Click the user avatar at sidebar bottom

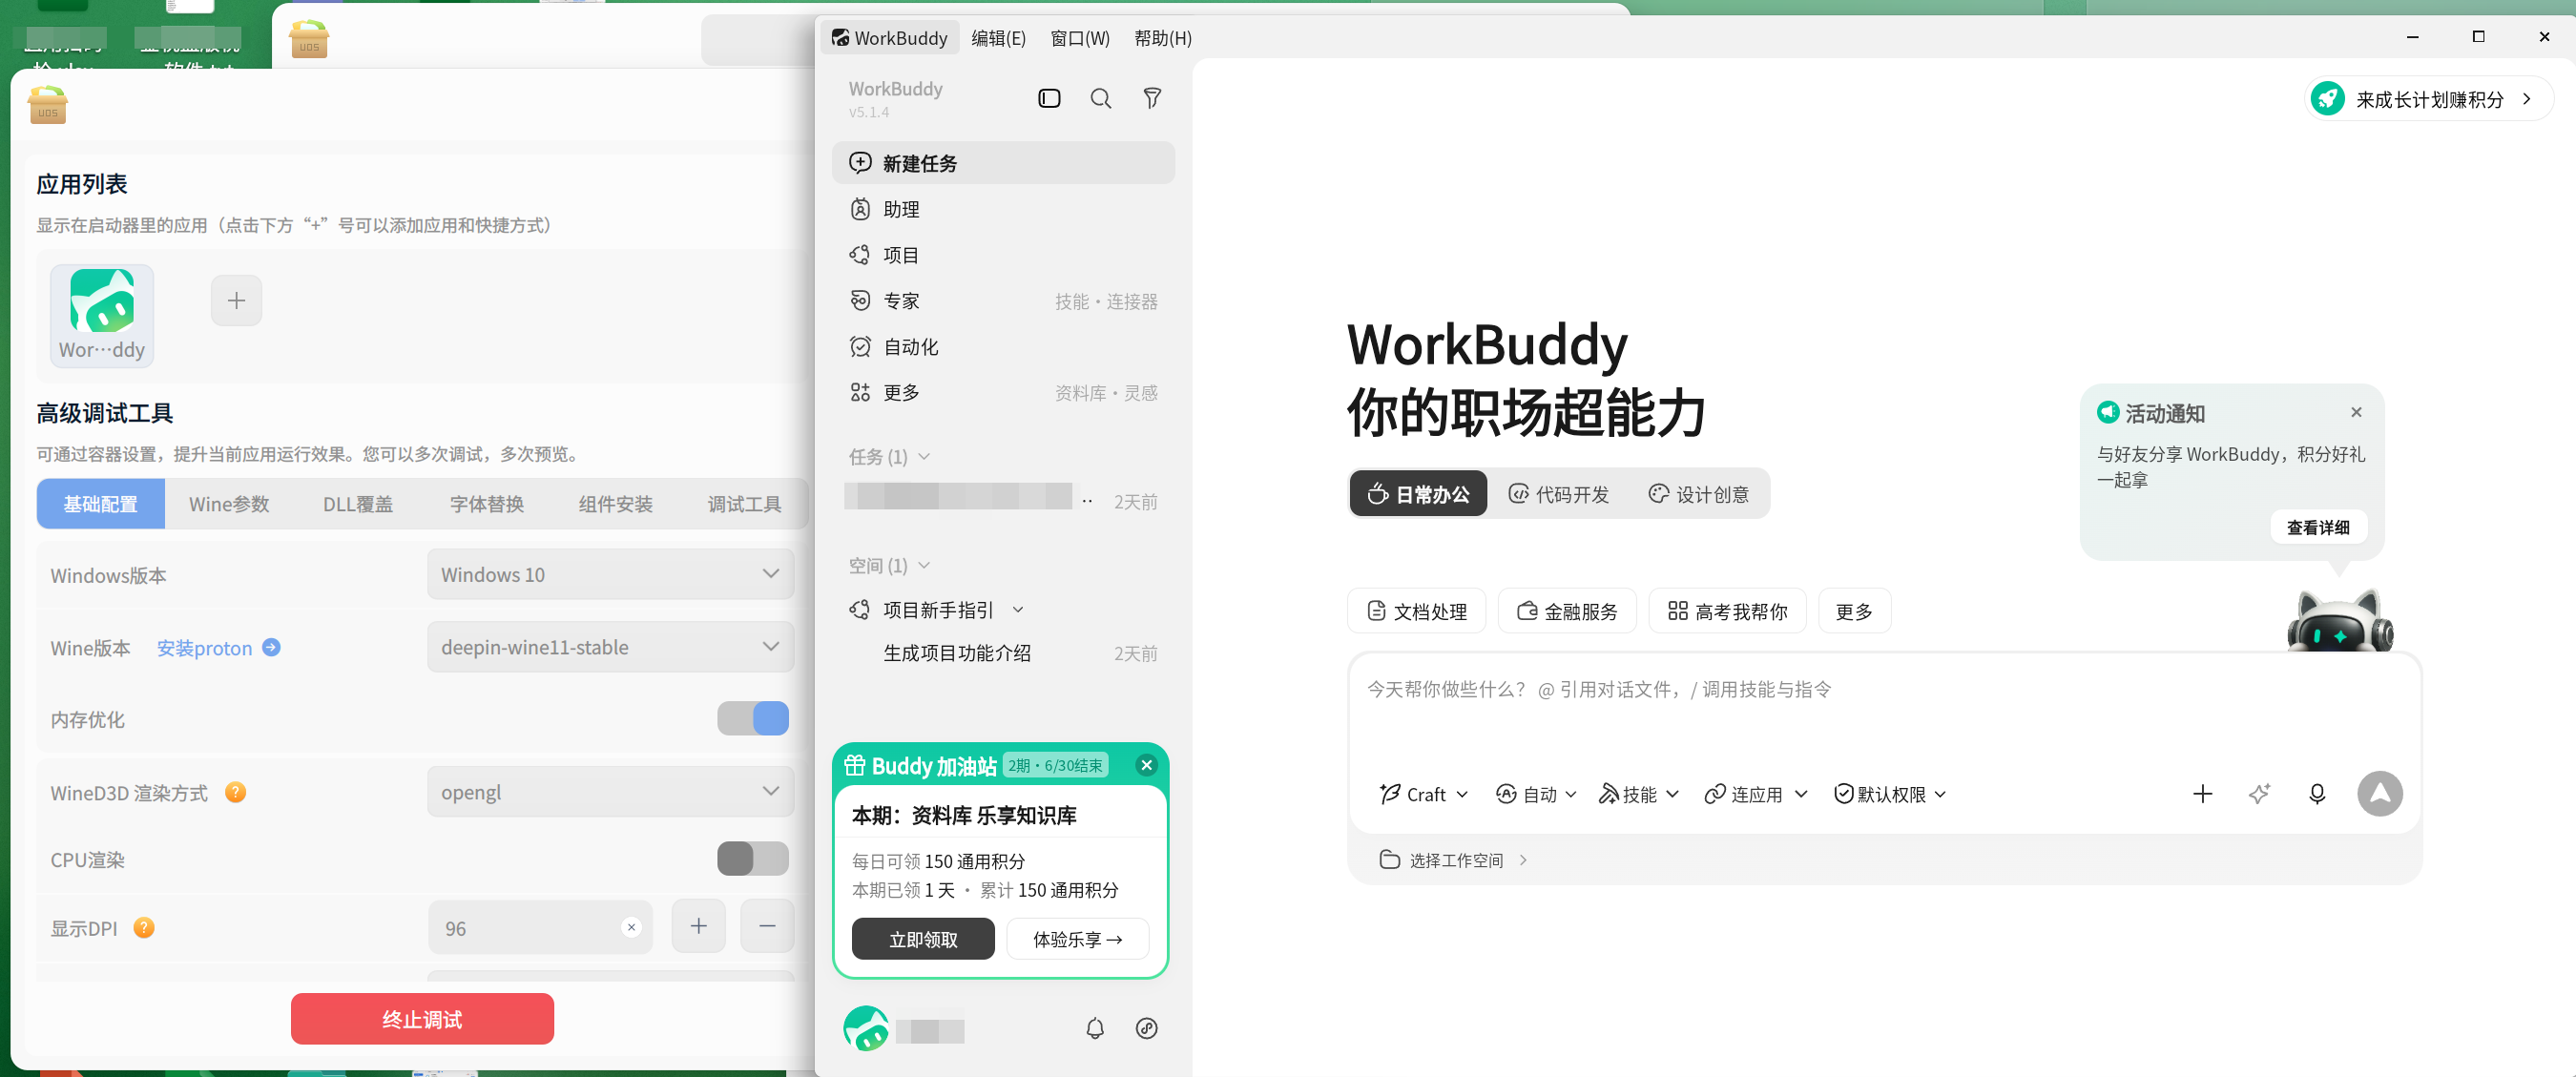(x=866, y=1028)
